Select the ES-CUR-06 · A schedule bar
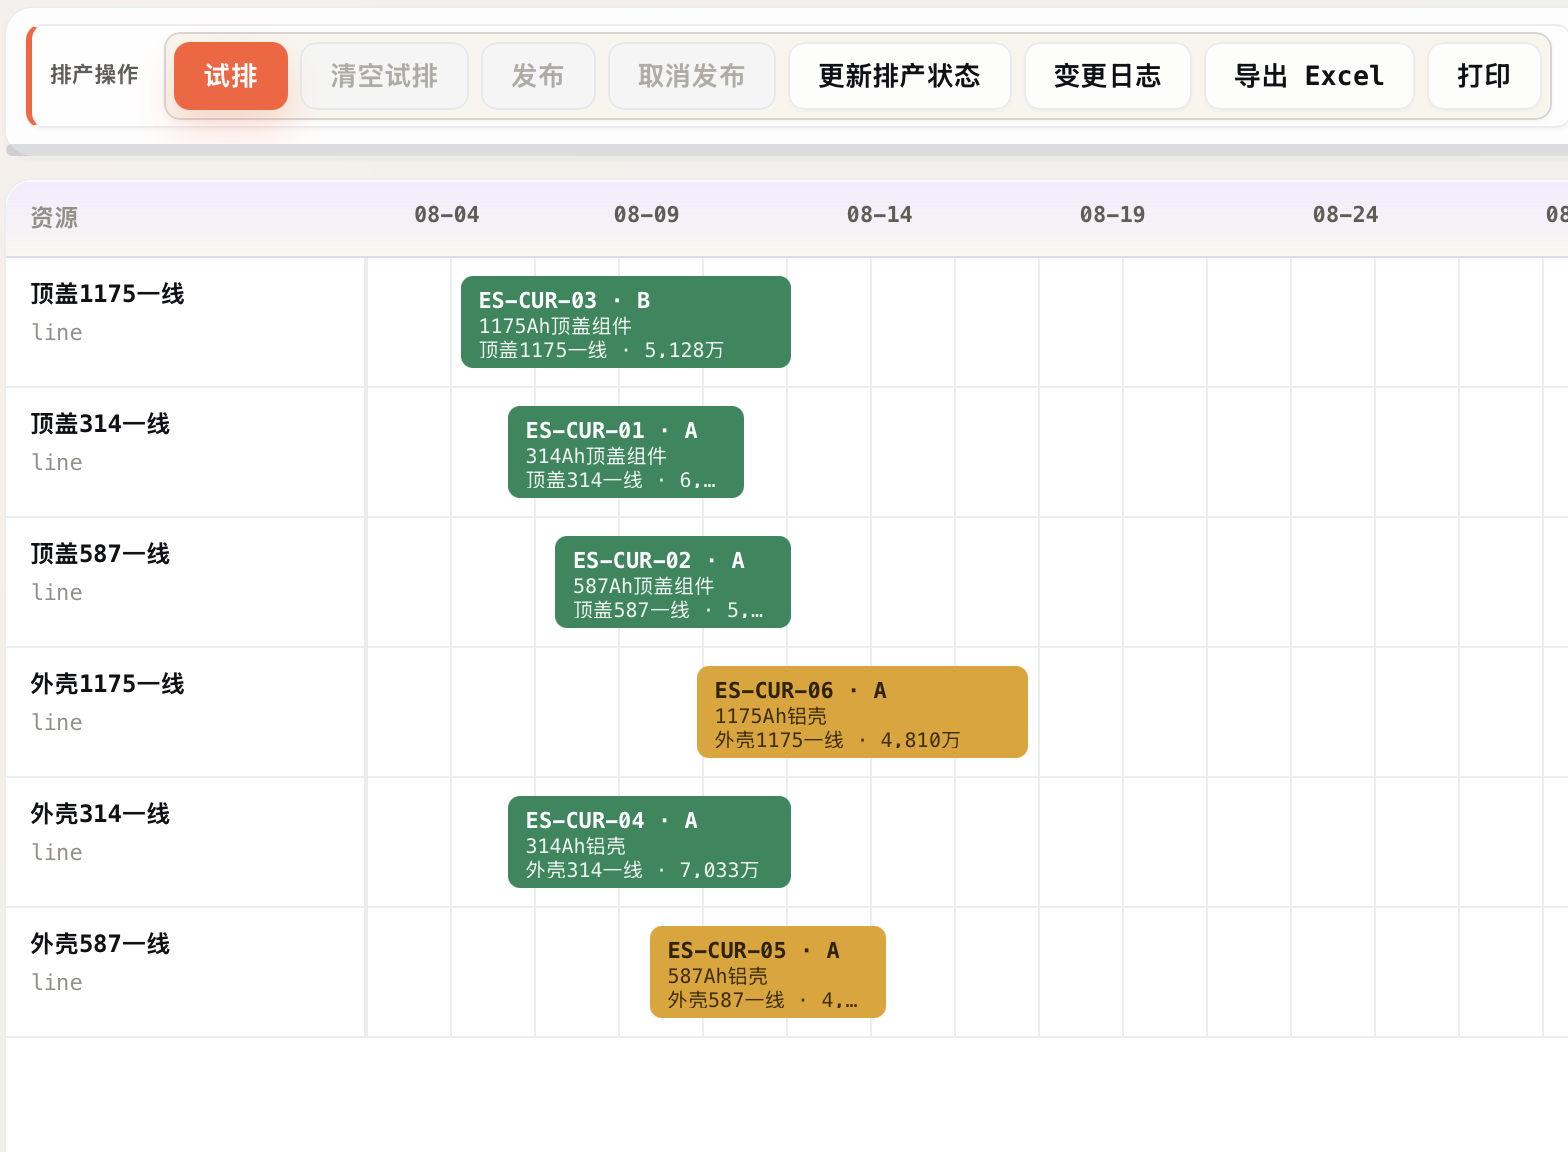Image resolution: width=1568 pixels, height=1152 pixels. point(862,712)
